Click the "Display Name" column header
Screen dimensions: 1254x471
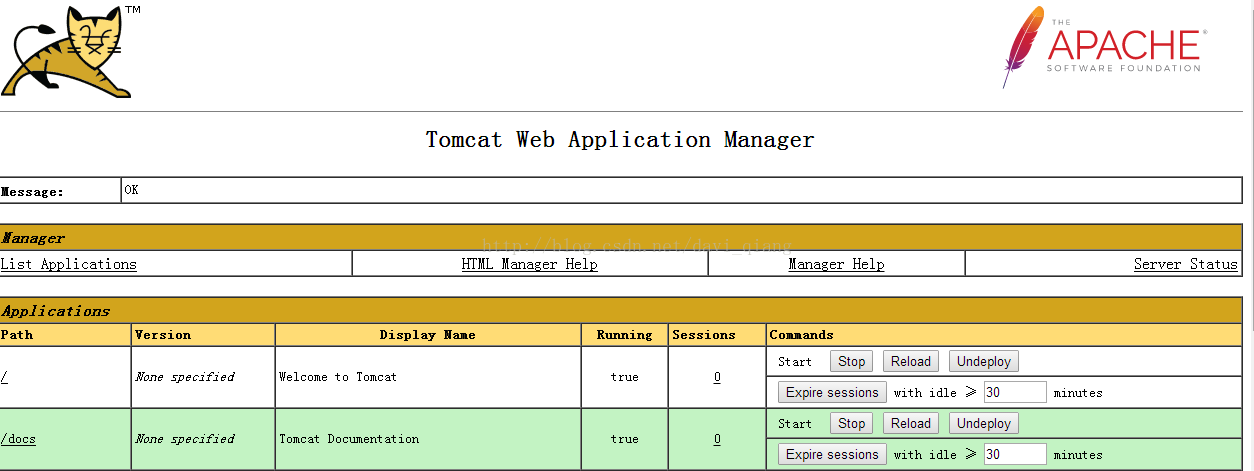[x=428, y=335]
